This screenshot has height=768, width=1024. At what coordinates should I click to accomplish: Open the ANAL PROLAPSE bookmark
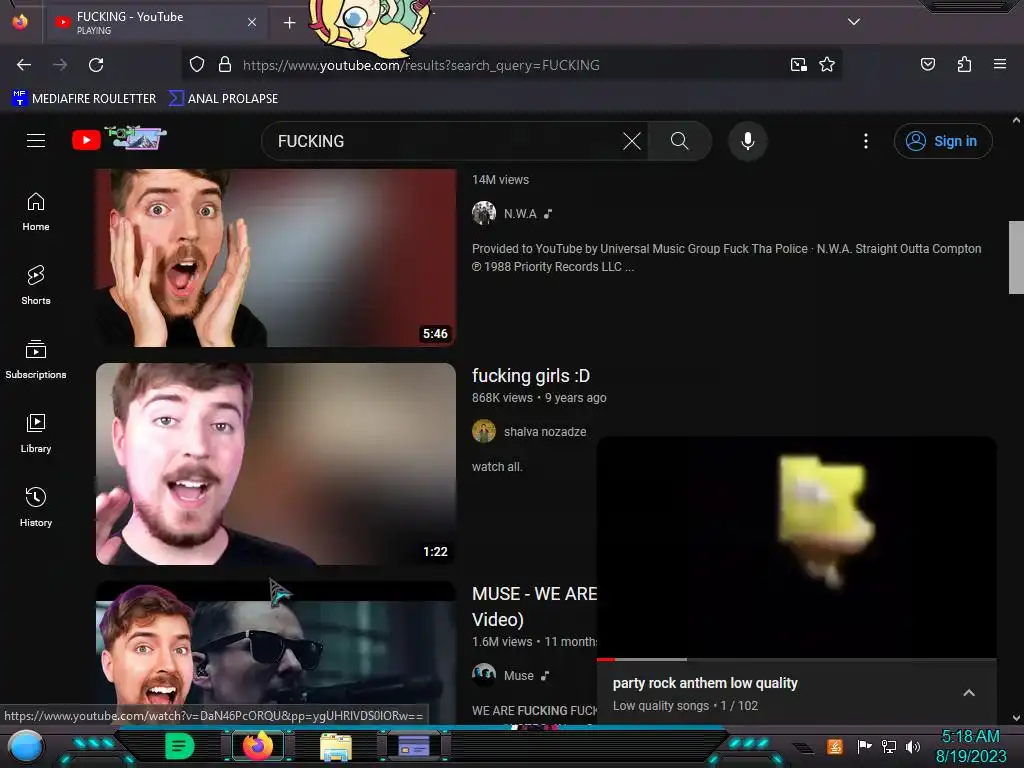(x=223, y=99)
